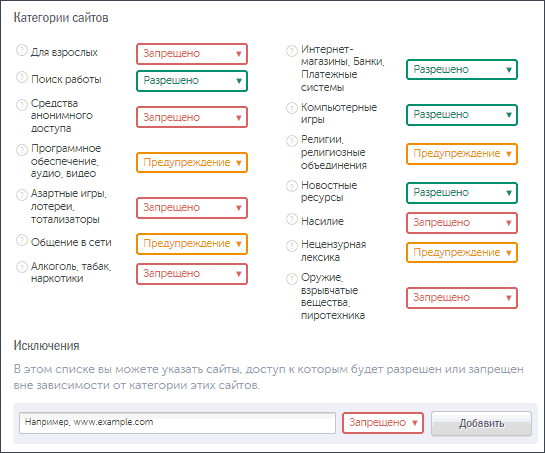This screenshot has width=545, height=453.
Task: Show help for Программное обеспечение, аудио, видео
Action: click(22, 150)
